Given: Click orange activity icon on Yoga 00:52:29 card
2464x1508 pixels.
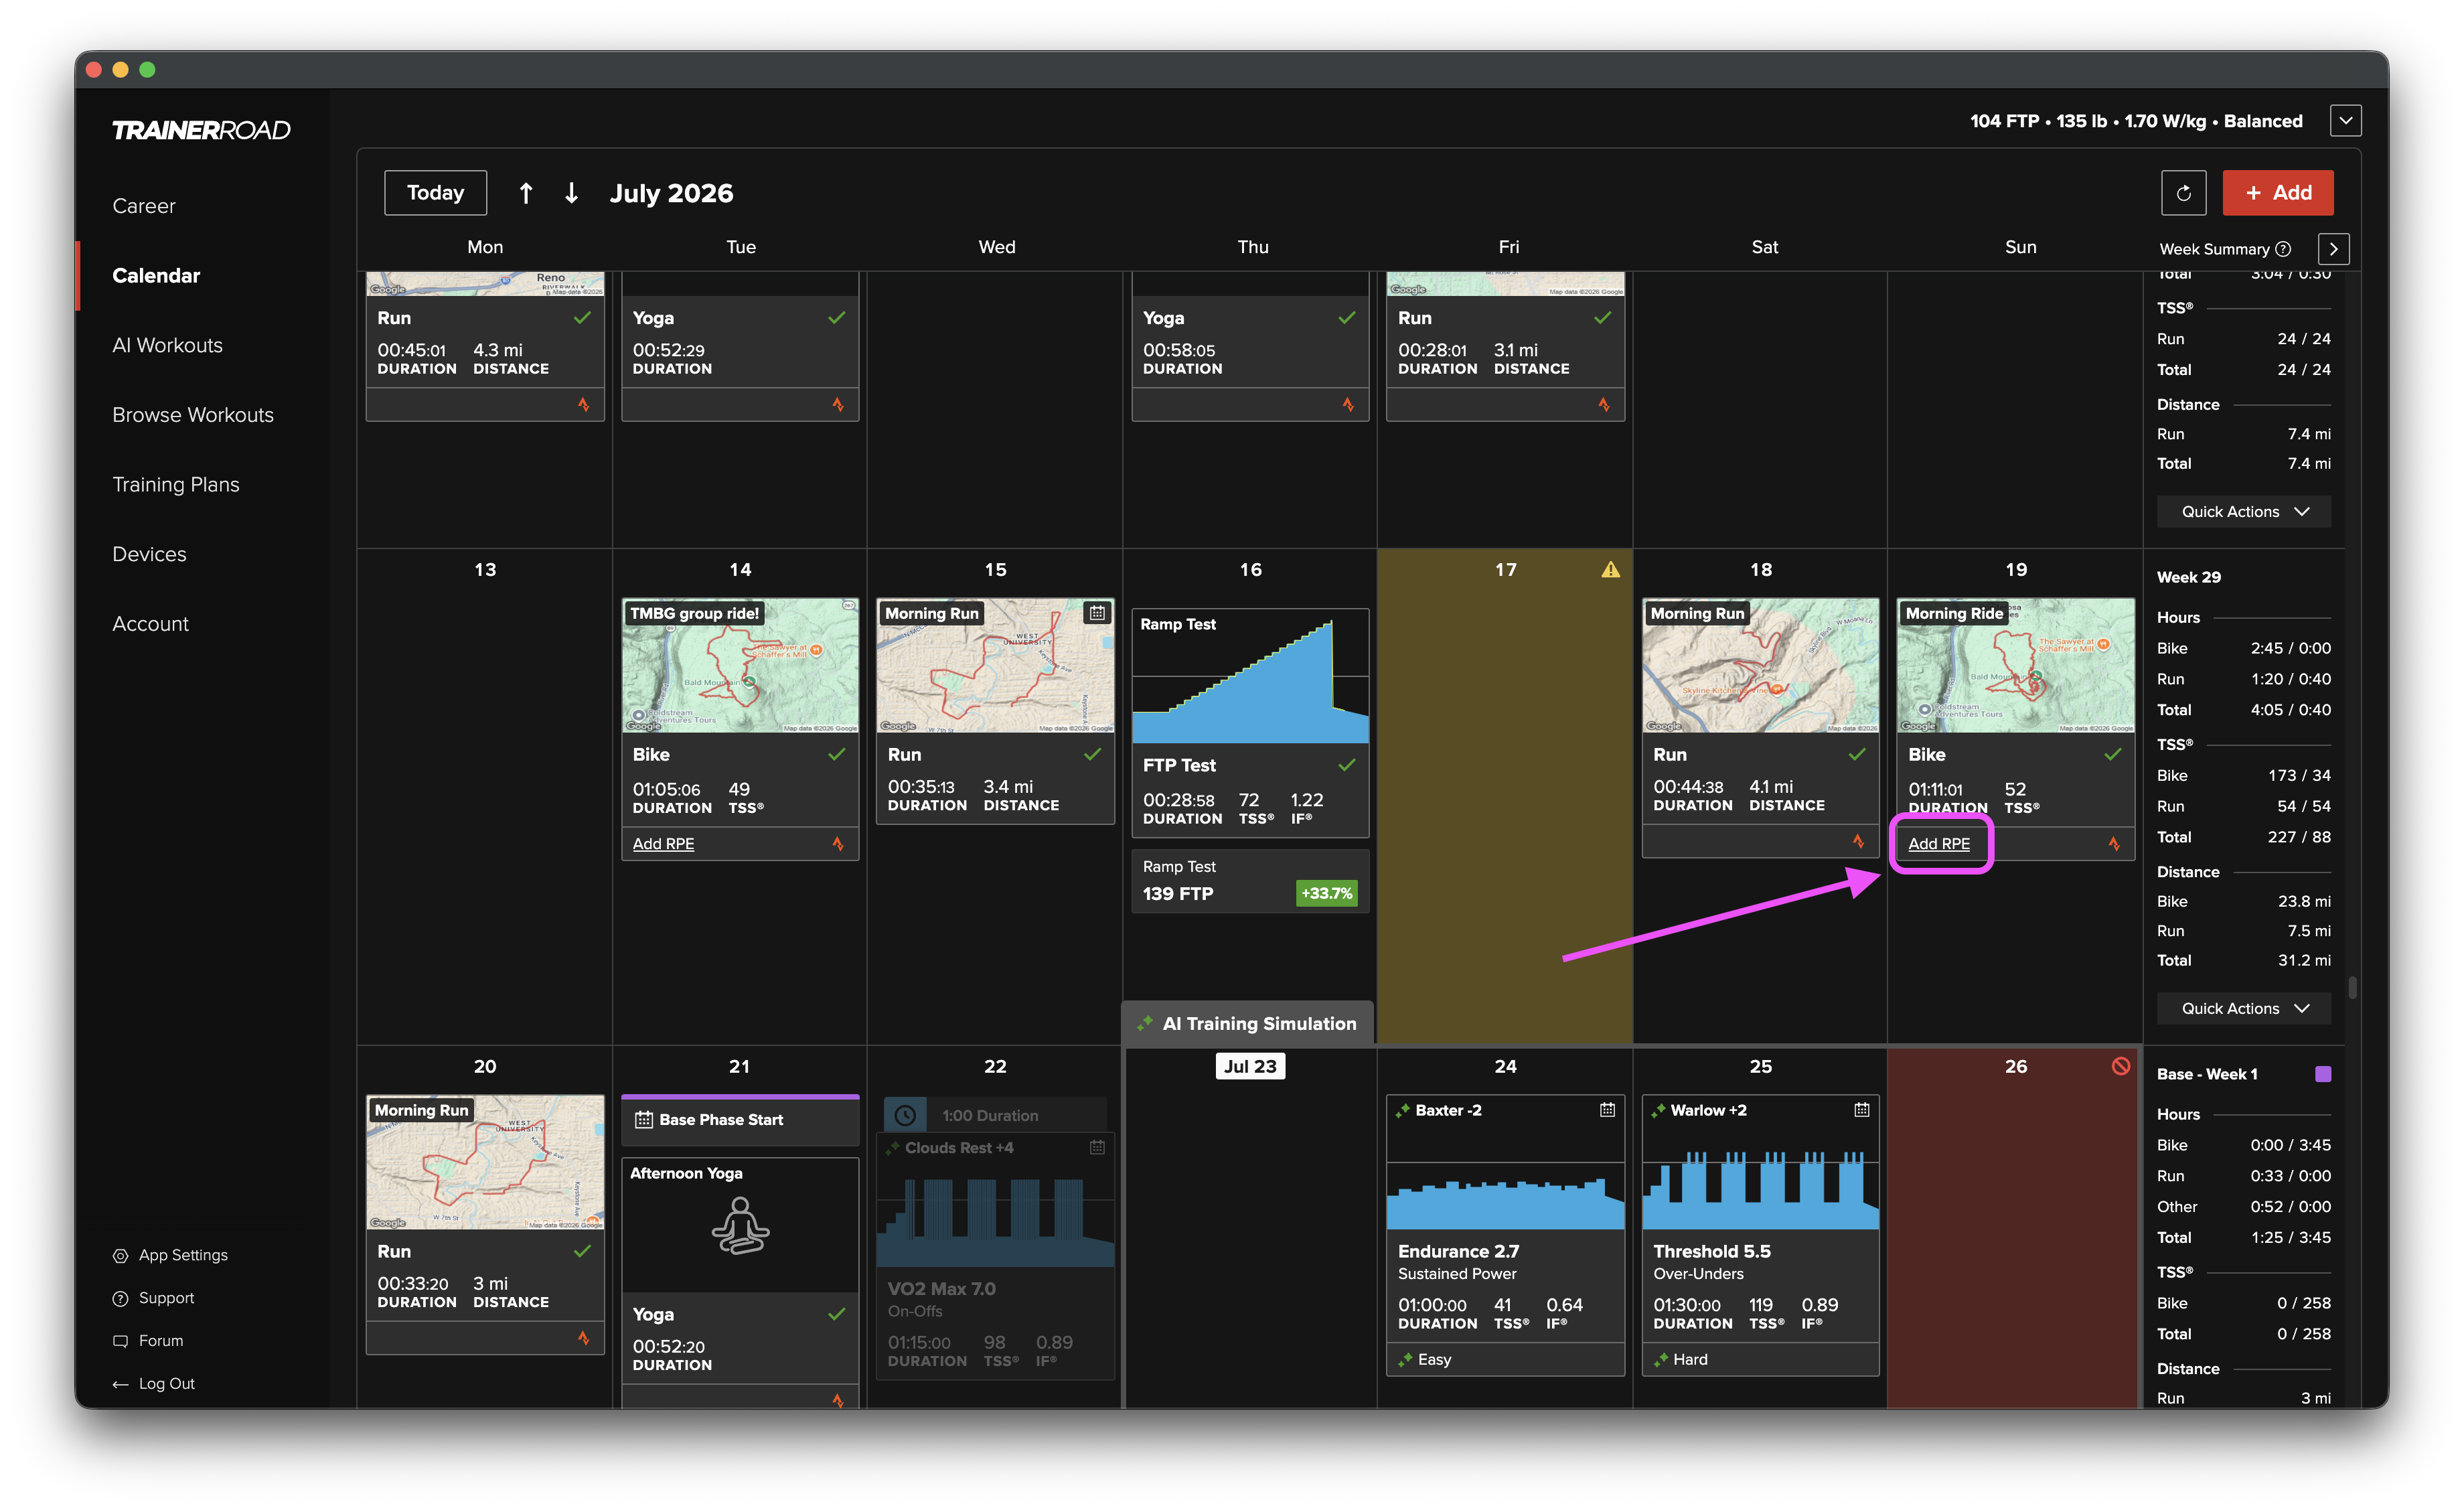Looking at the screenshot, I should coord(838,405).
